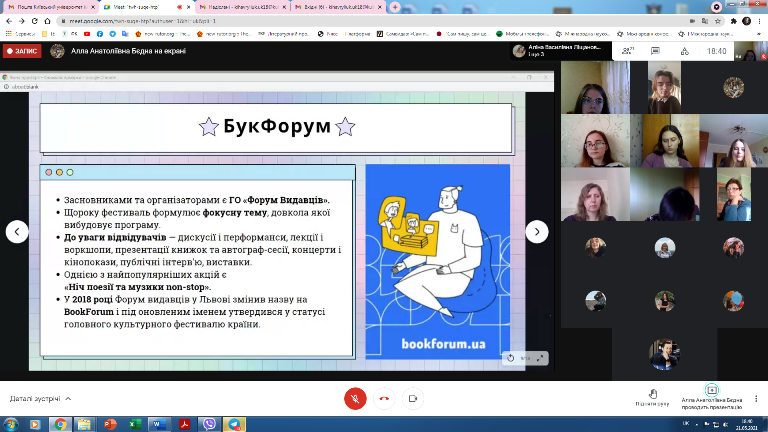The image size is (768, 432).
Task: Open Word from the taskbar
Action: 159,424
